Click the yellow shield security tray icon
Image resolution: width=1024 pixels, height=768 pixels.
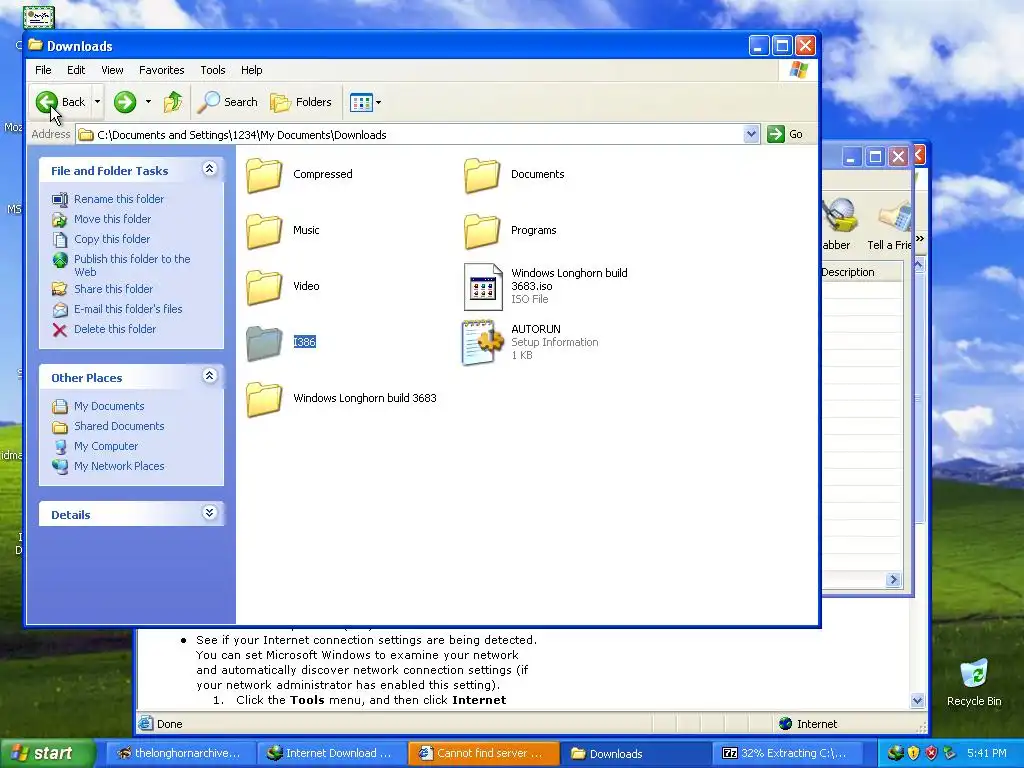[x=913, y=753]
